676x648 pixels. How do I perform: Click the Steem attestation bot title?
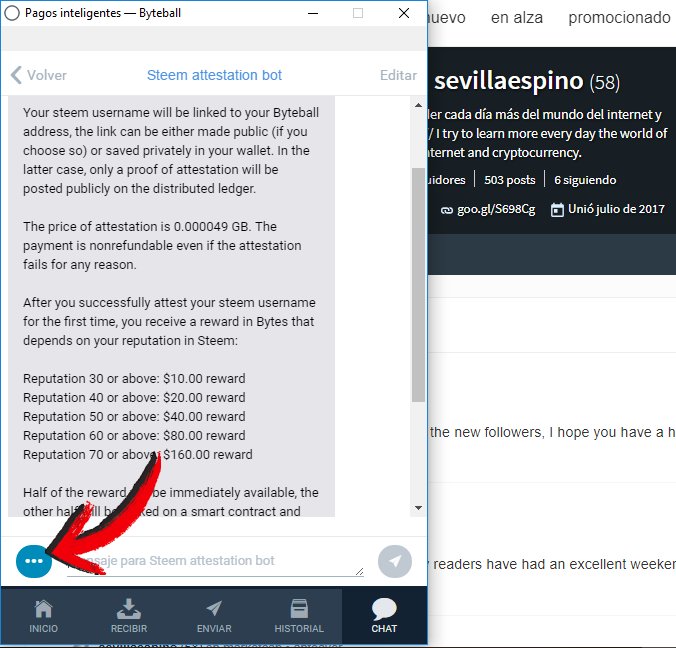click(x=214, y=75)
